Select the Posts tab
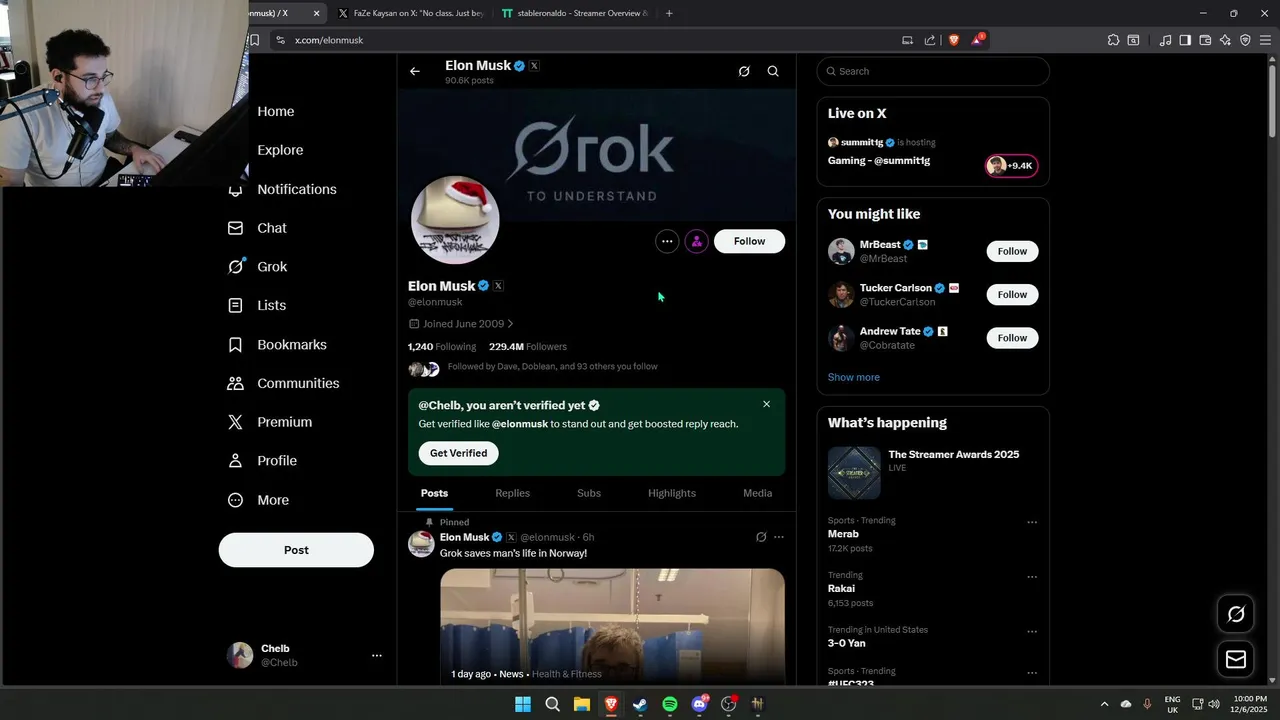 434,493
